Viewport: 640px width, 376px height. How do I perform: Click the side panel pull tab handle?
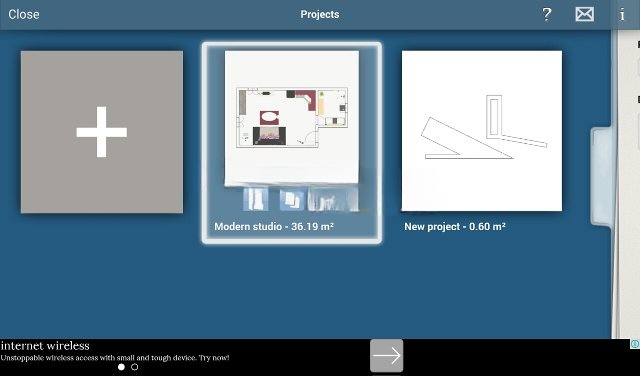(x=601, y=176)
